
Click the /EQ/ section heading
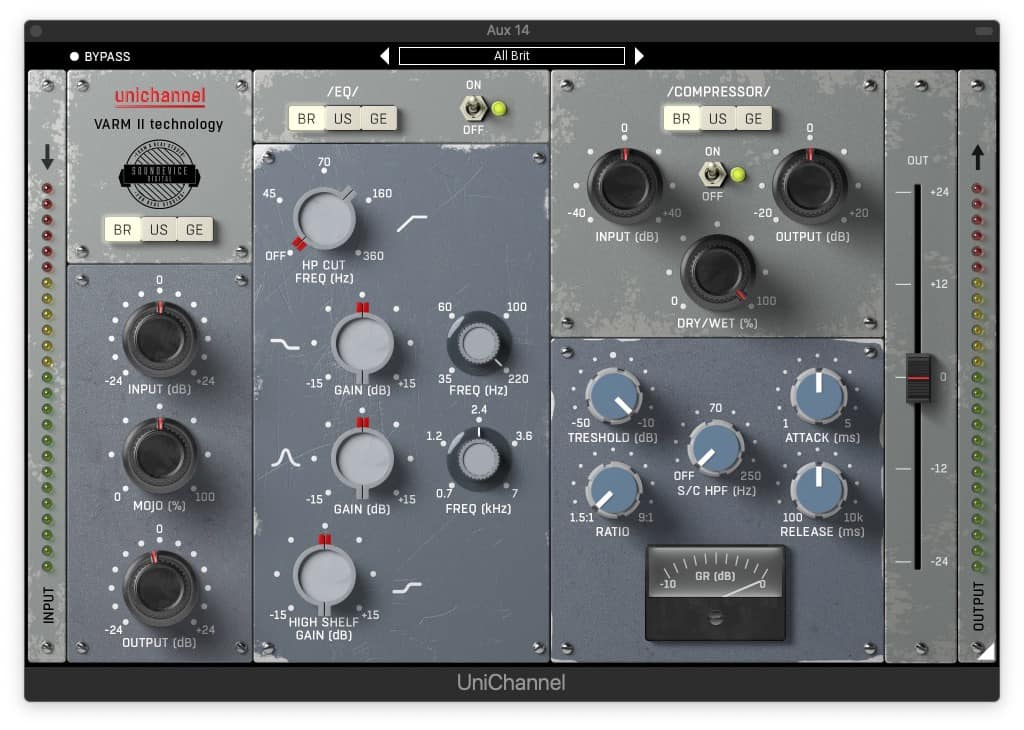pyautogui.click(x=343, y=91)
